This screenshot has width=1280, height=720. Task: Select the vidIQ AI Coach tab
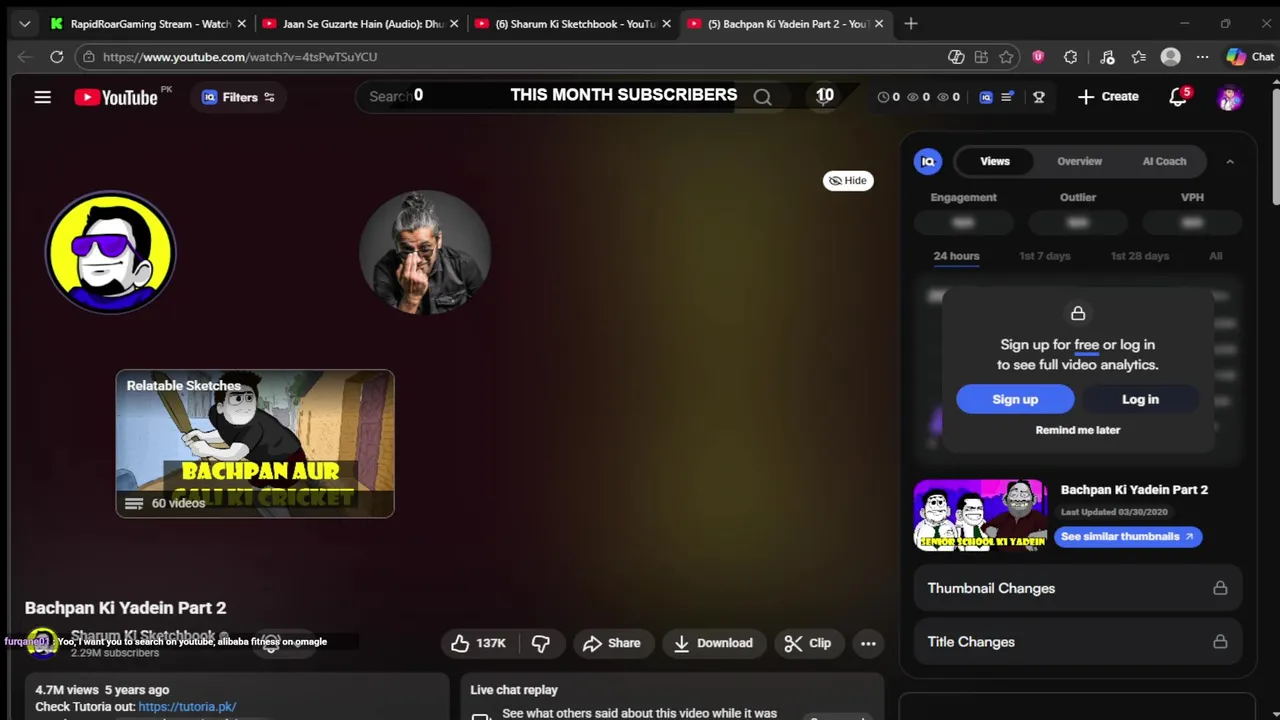click(x=1164, y=161)
